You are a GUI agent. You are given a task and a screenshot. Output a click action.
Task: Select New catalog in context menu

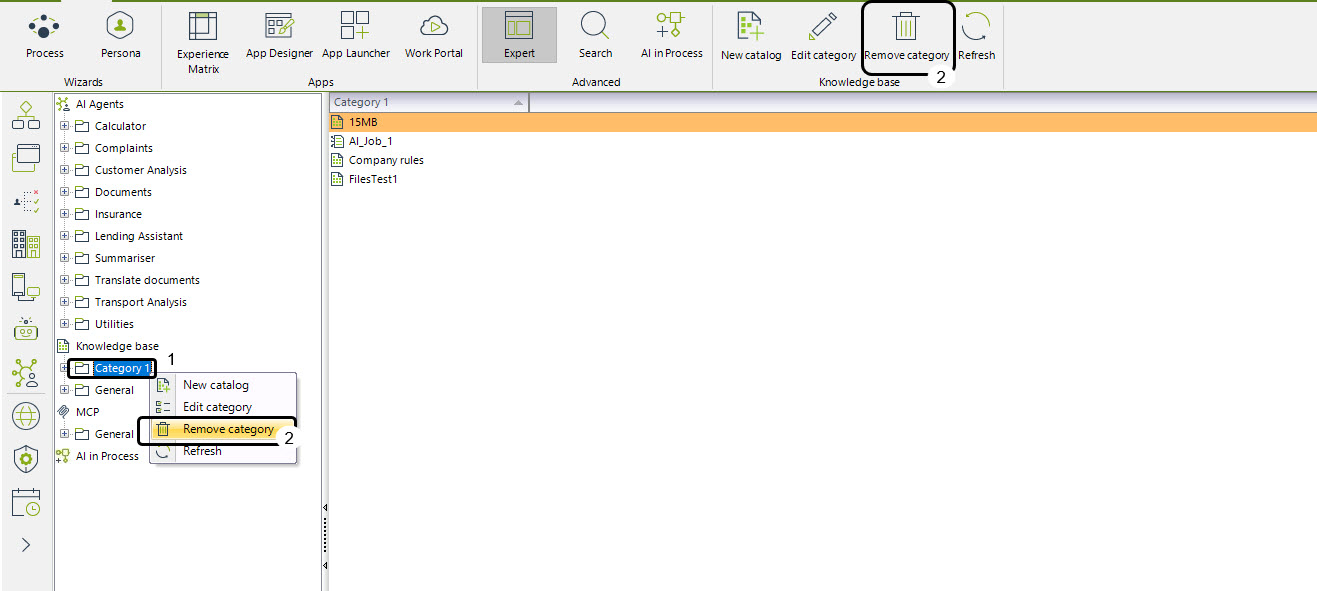pyautogui.click(x=215, y=385)
